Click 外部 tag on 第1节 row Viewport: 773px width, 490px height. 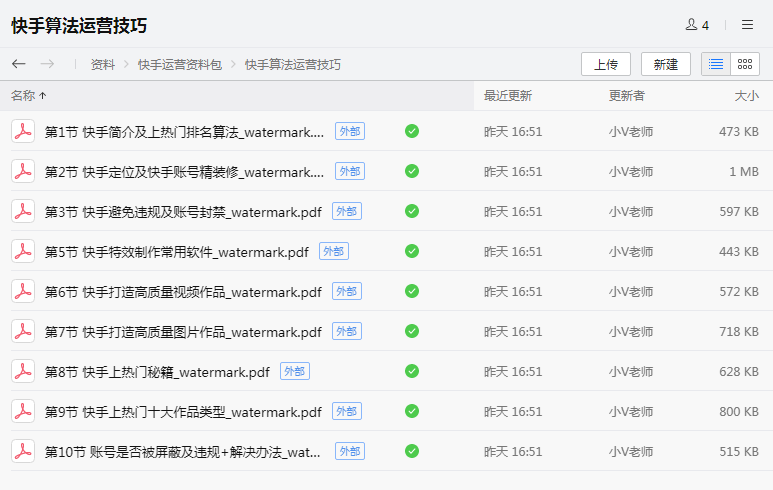(350, 131)
